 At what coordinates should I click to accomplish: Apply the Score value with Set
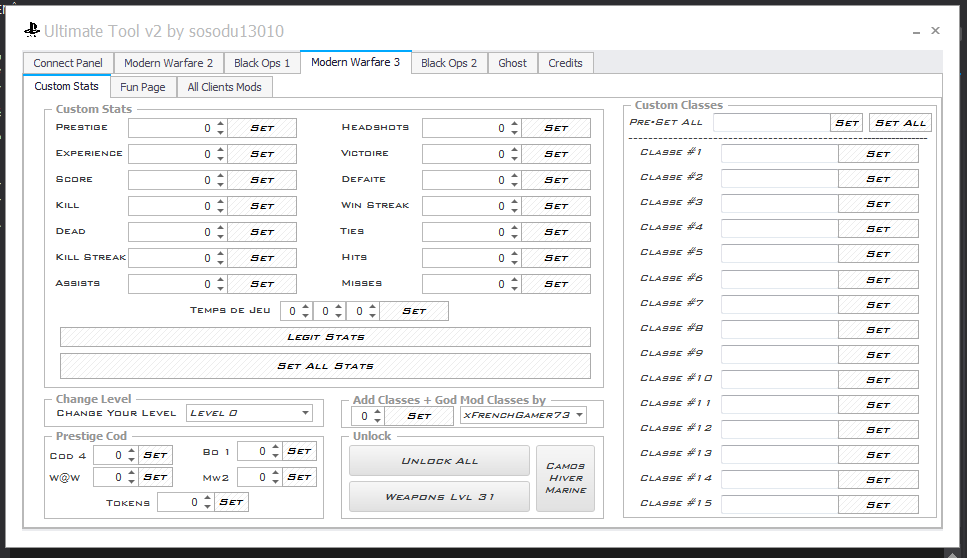(262, 180)
